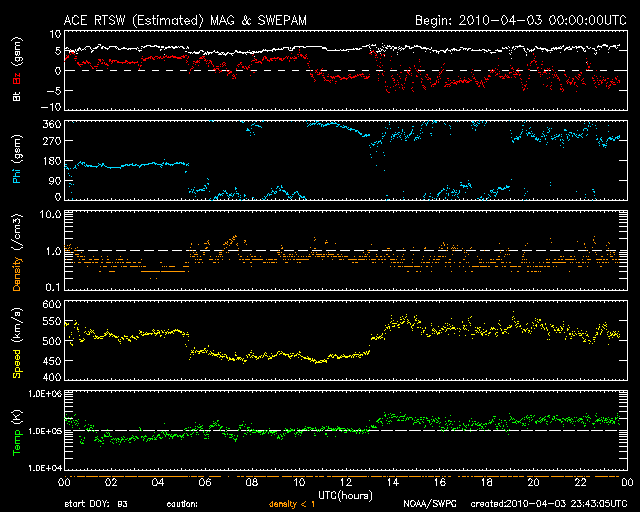
Task: Click the orange 'density < 1' legend
Action: click(292, 504)
